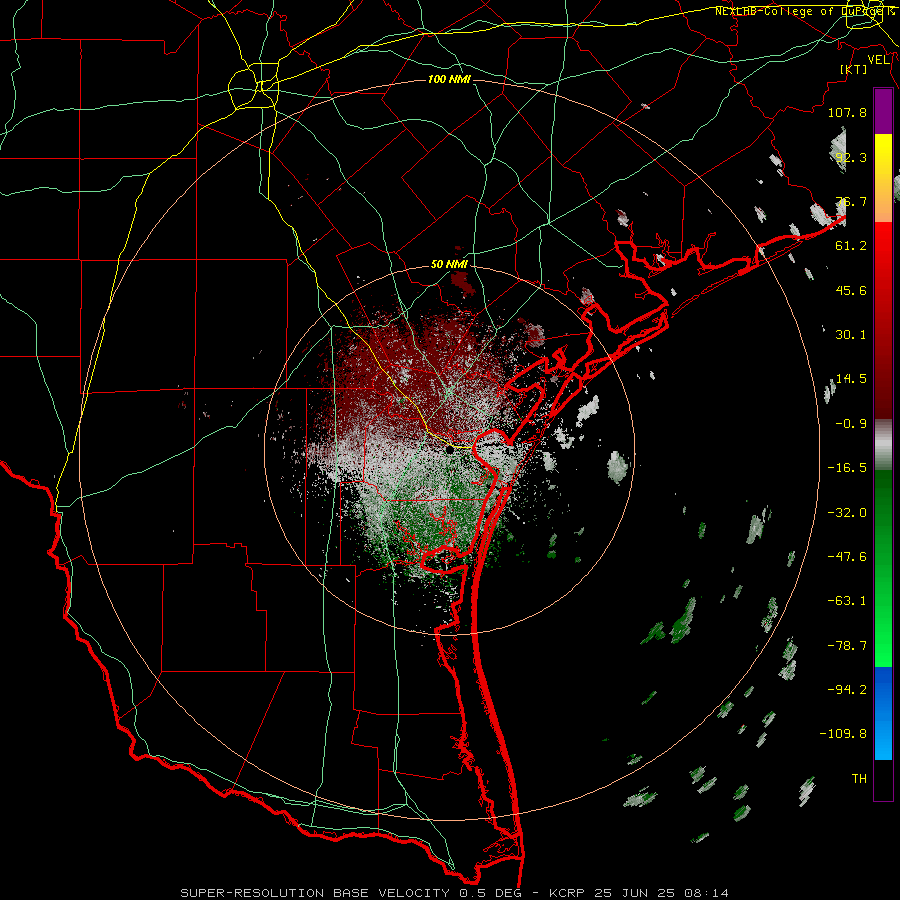Click the -32.0 velocity scale value

(847, 513)
